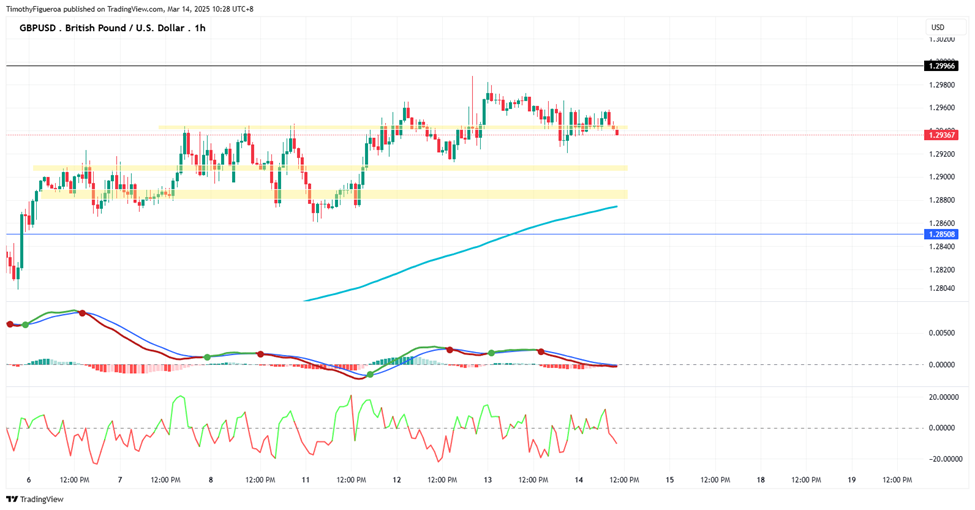Click the 1.29000 price axis label
975x510 pixels.
[x=941, y=177]
